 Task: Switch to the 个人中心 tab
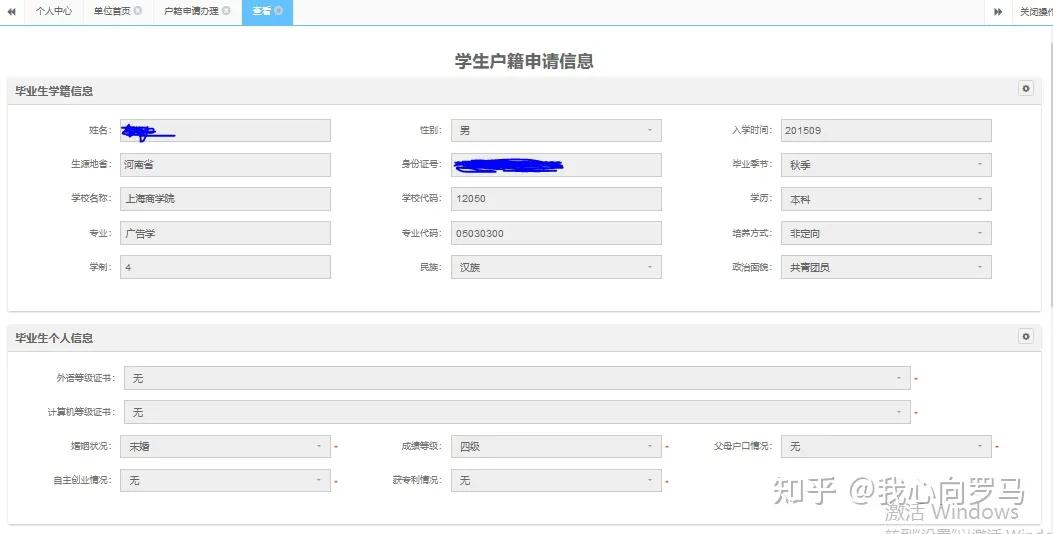54,11
